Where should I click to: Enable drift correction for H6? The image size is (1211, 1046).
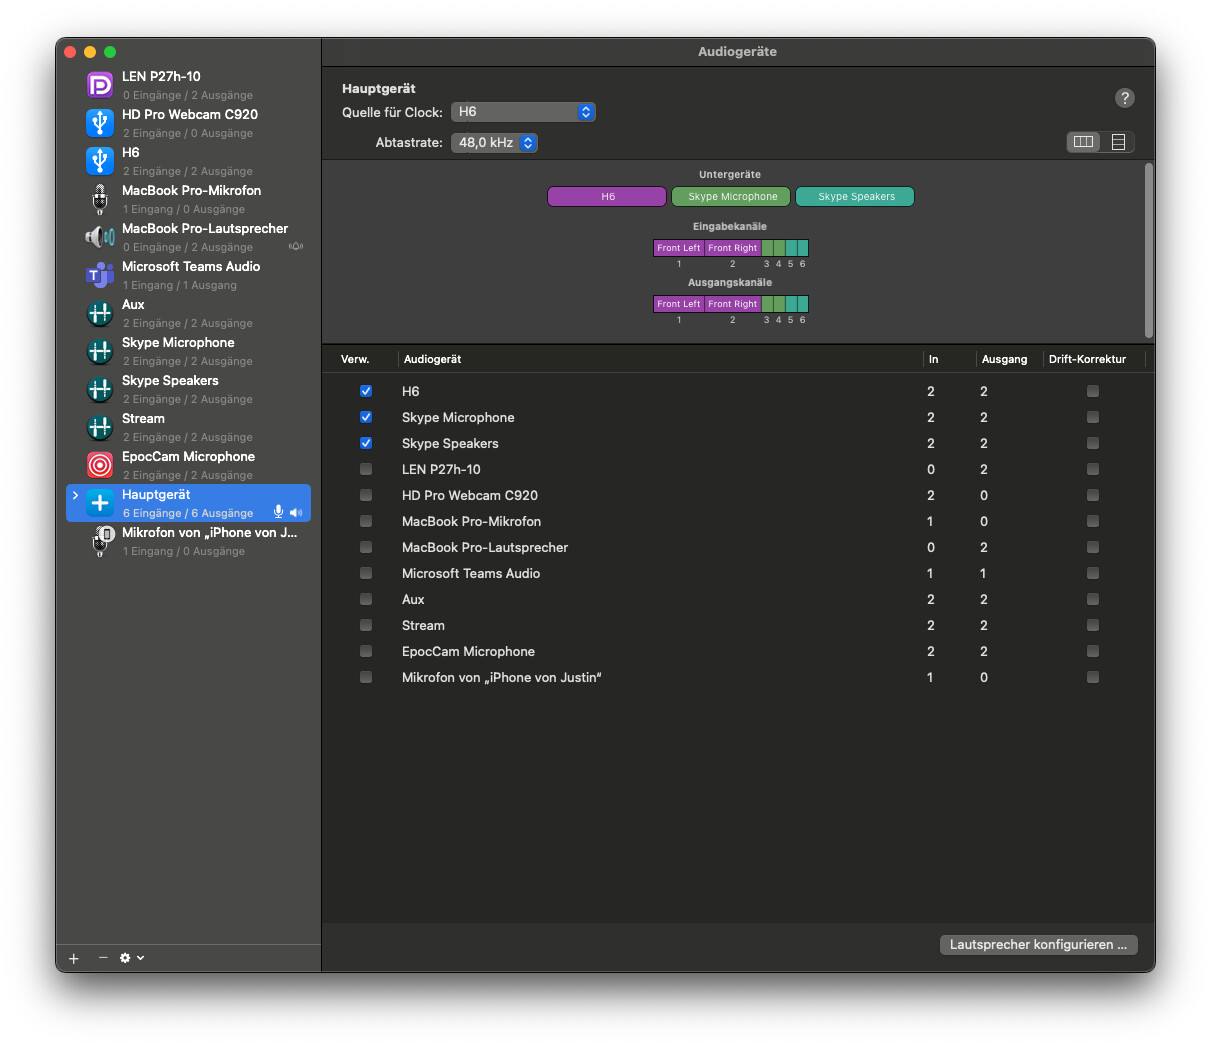coord(1093,391)
